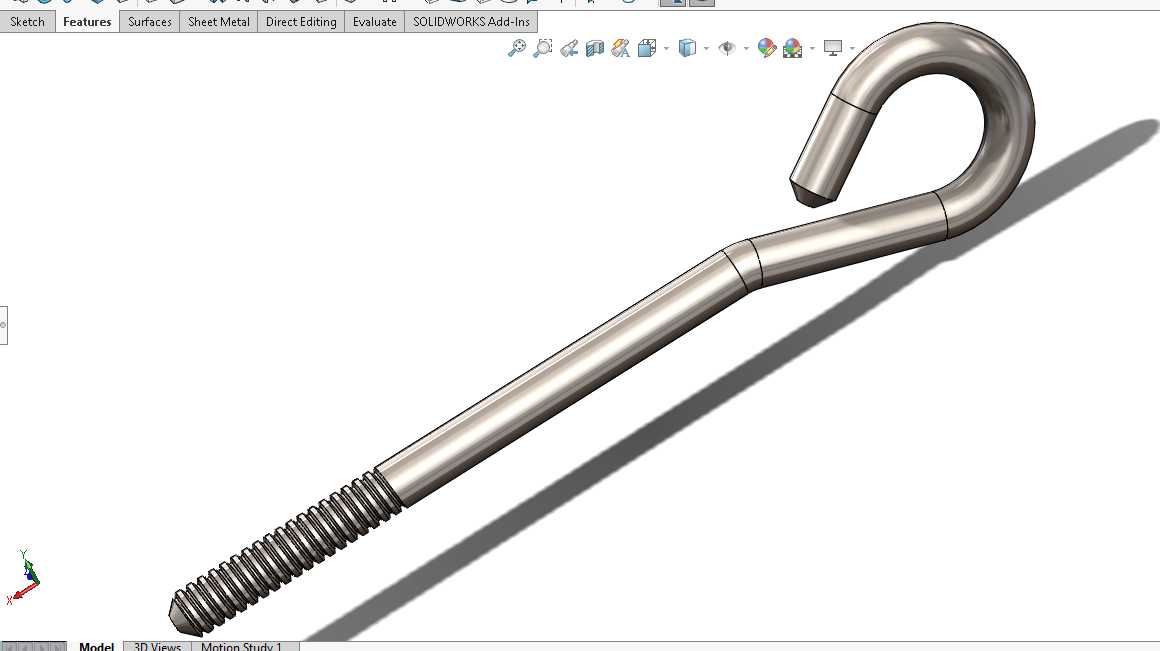Open the Surfaces tab
Screen dimensions: 1160x651
point(149,21)
